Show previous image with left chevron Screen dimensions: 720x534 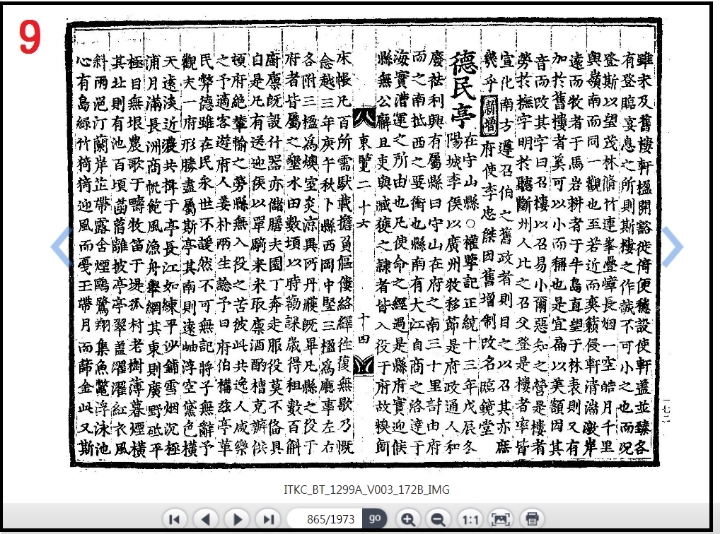pyautogui.click(x=60, y=246)
